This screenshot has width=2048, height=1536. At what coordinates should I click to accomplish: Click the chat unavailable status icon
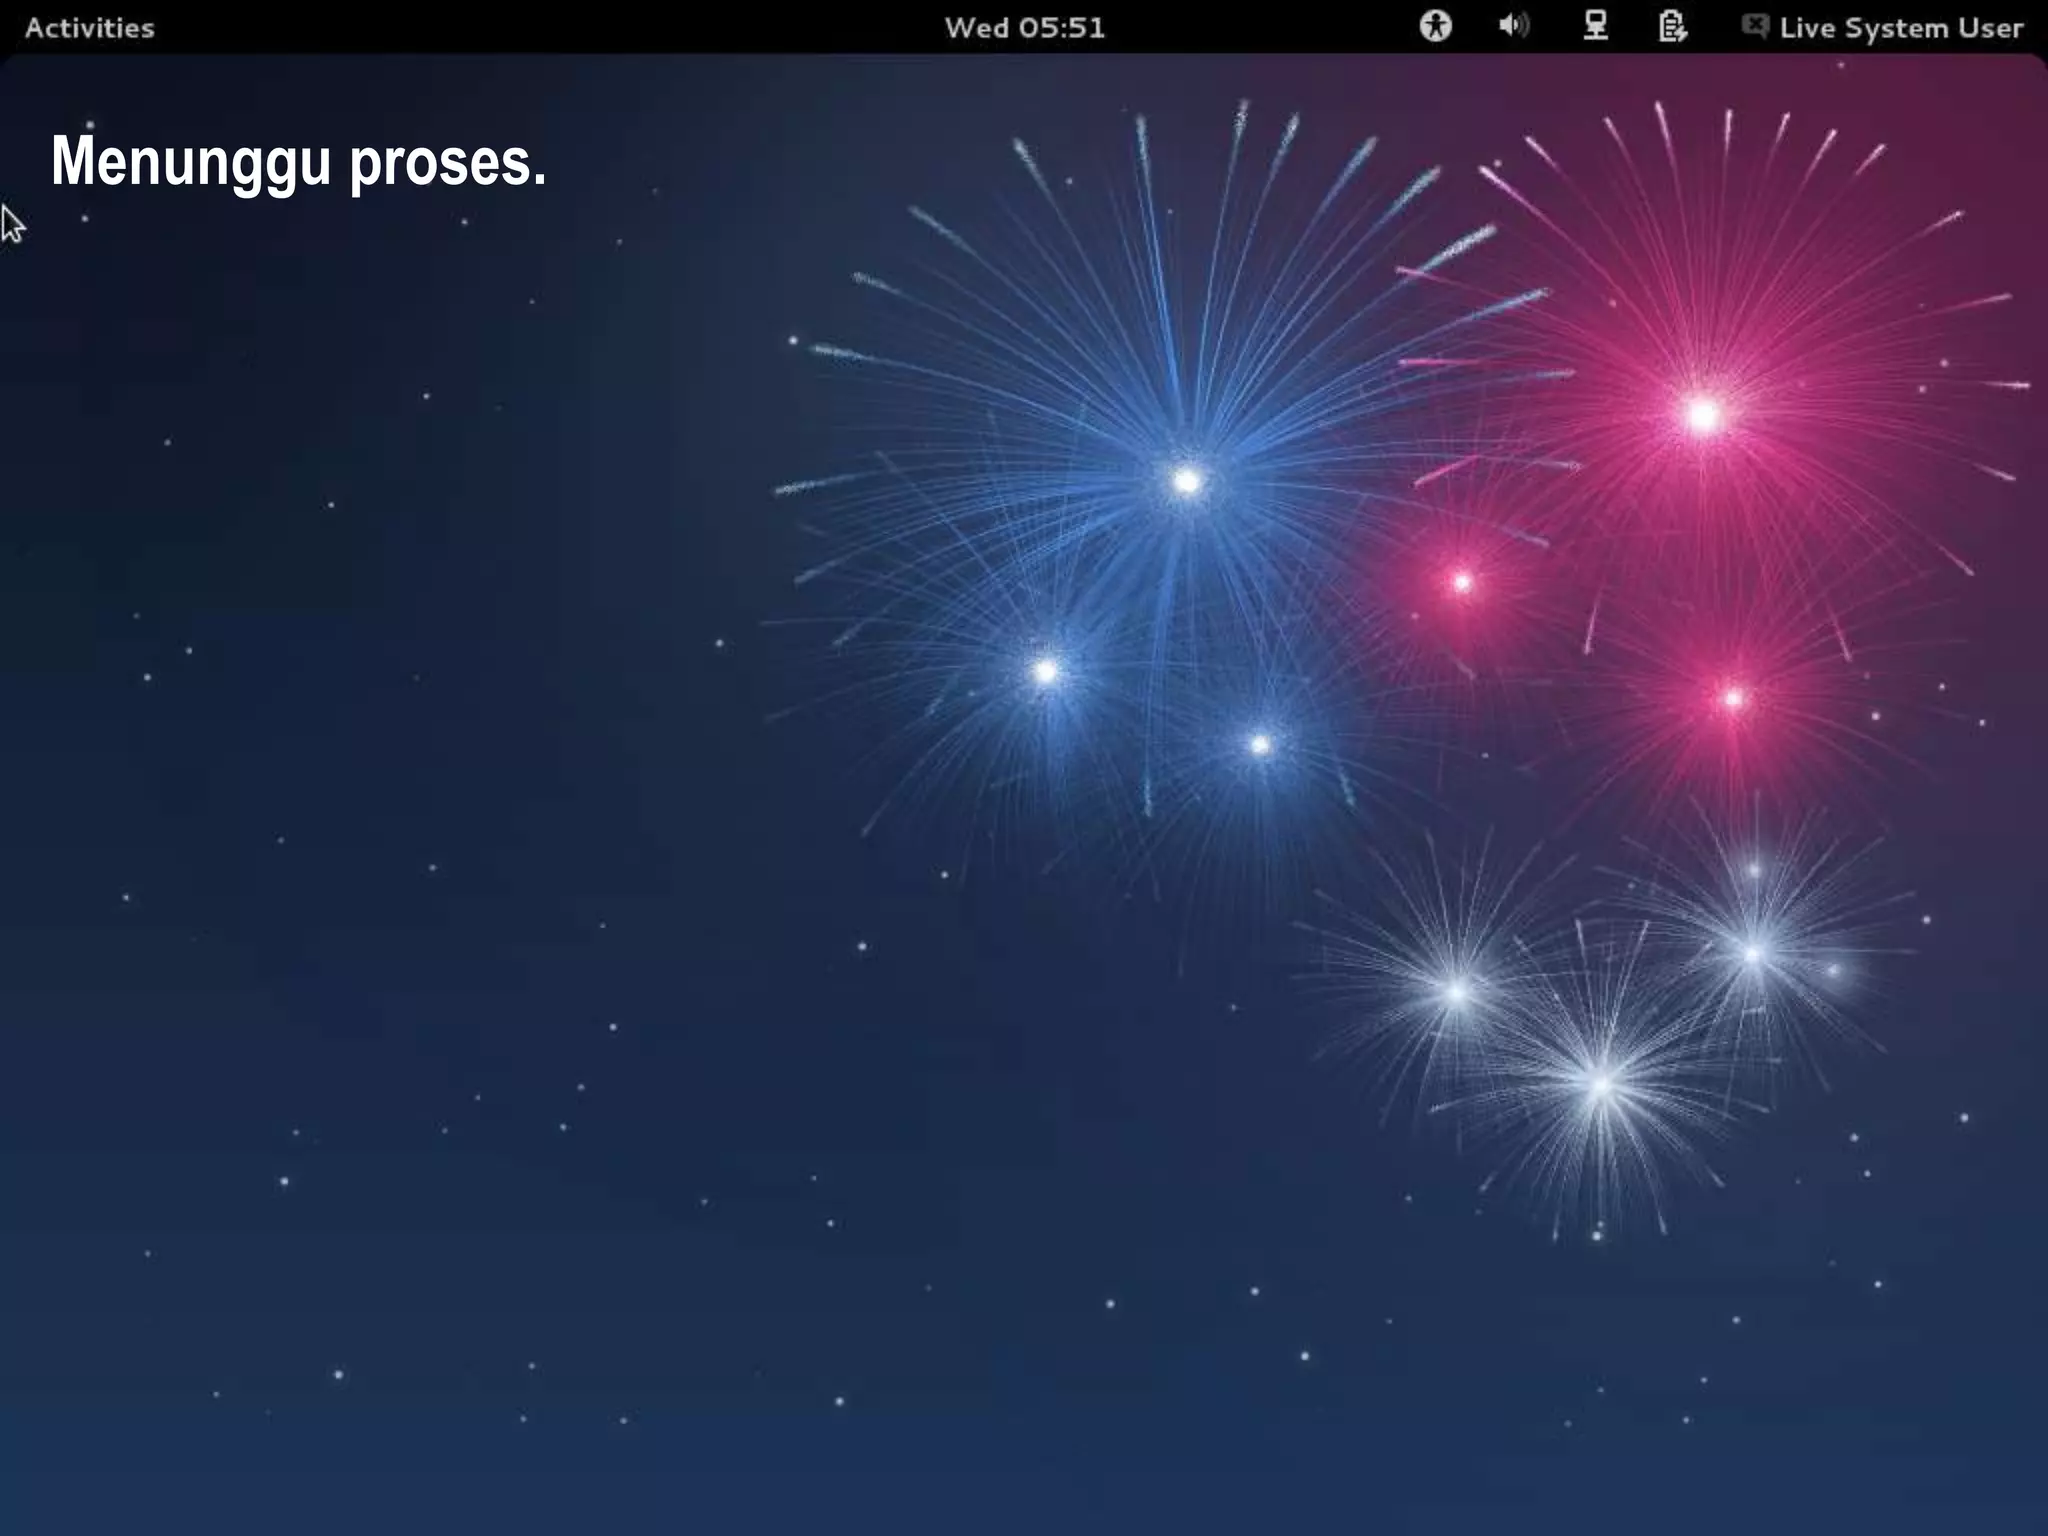point(1755,26)
